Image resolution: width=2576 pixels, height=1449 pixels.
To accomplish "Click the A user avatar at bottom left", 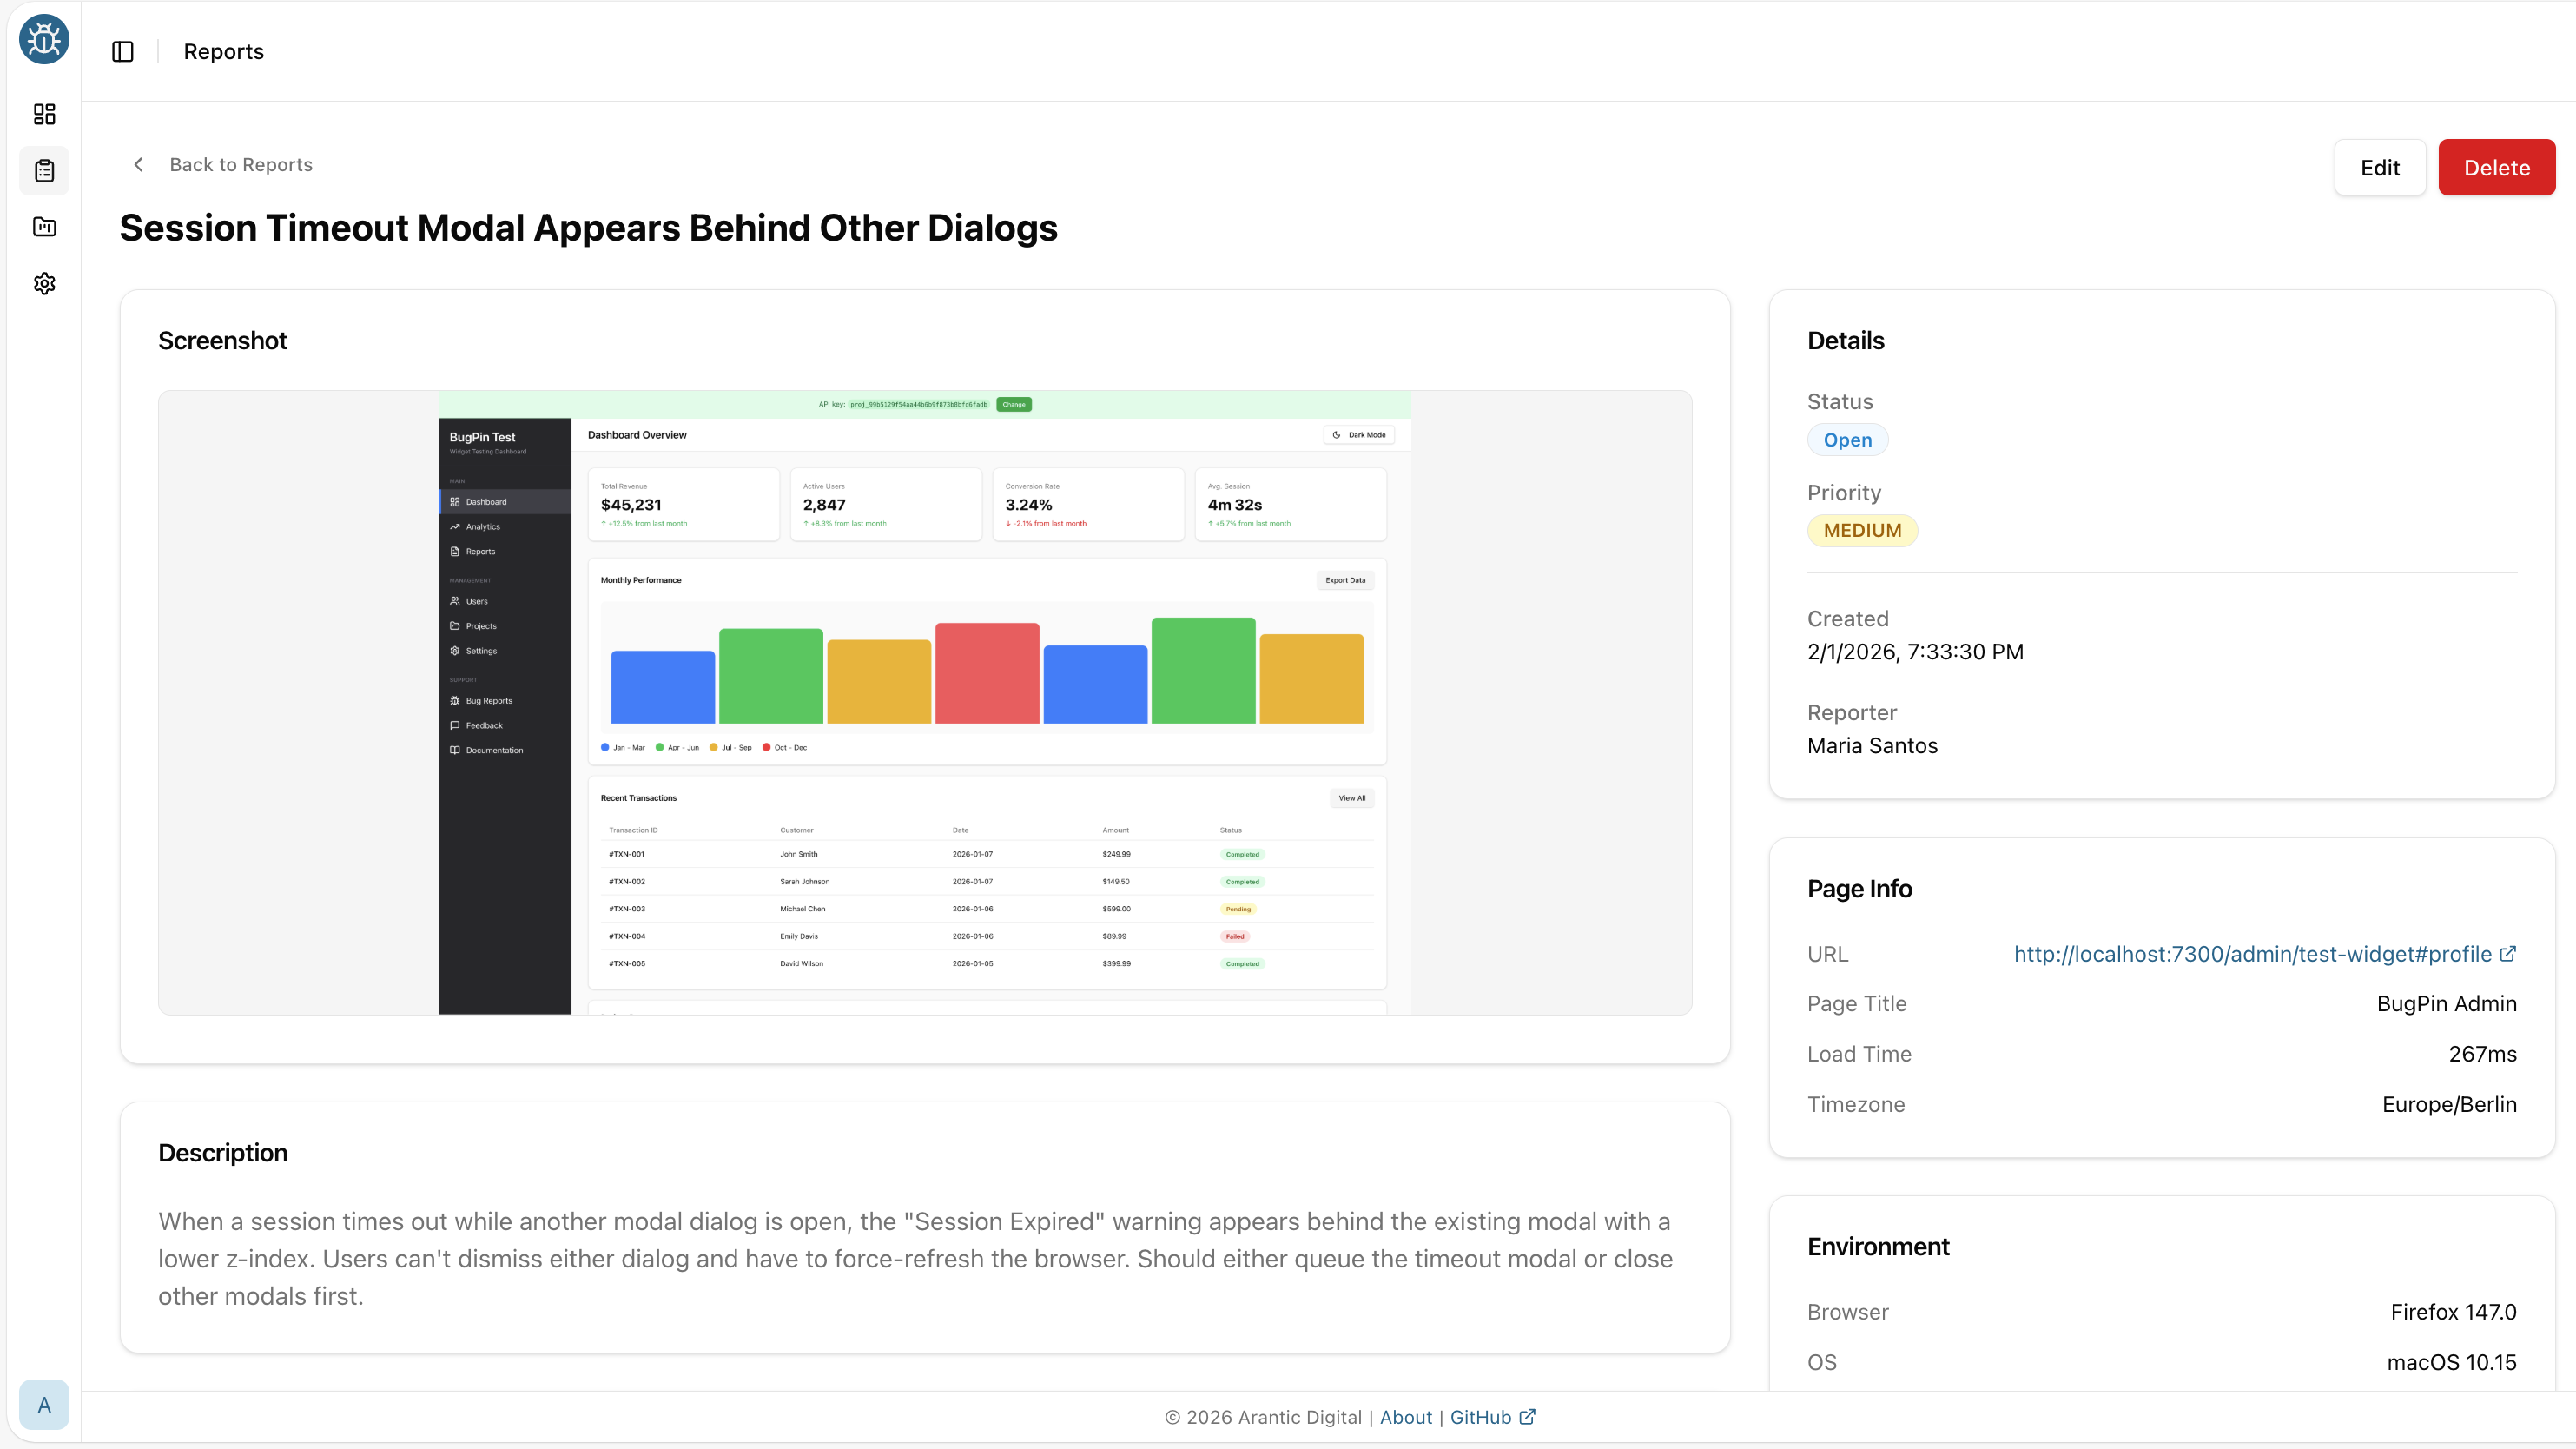I will coord(44,1404).
